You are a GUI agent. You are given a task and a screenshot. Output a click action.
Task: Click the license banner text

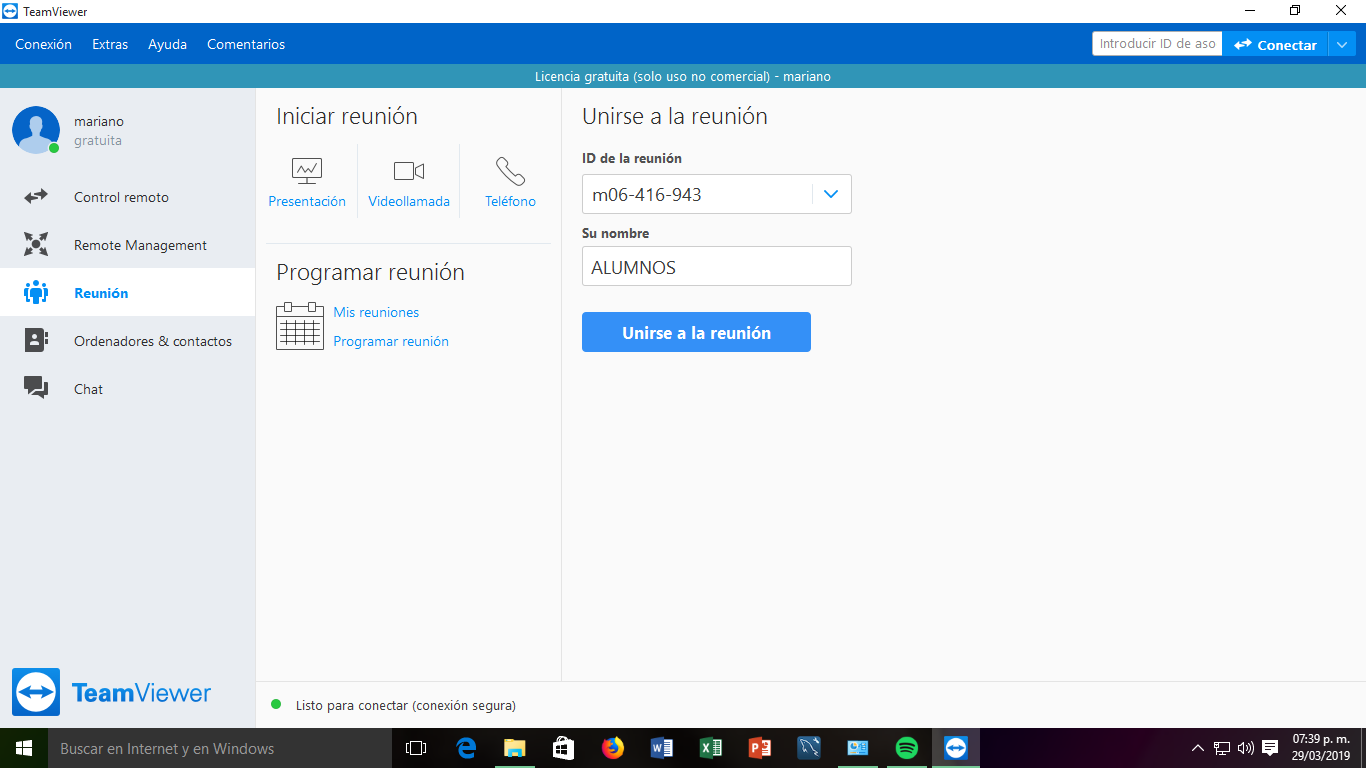pyautogui.click(x=683, y=76)
